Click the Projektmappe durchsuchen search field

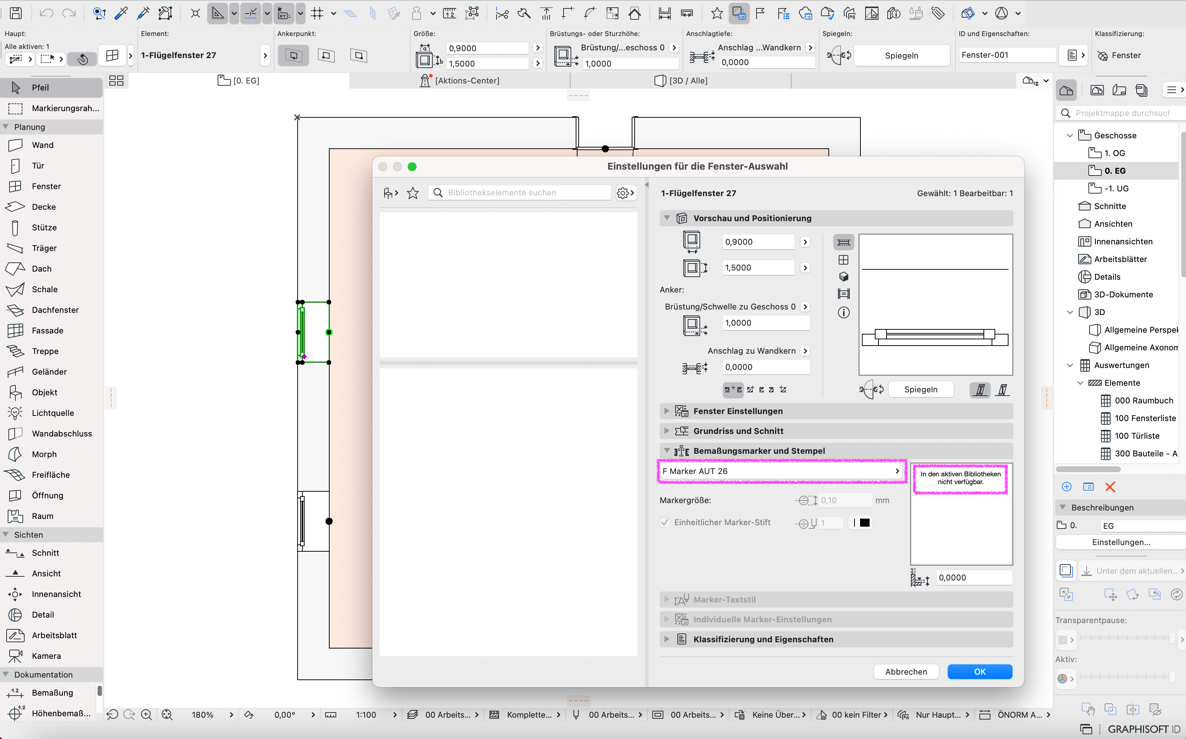(1120, 113)
